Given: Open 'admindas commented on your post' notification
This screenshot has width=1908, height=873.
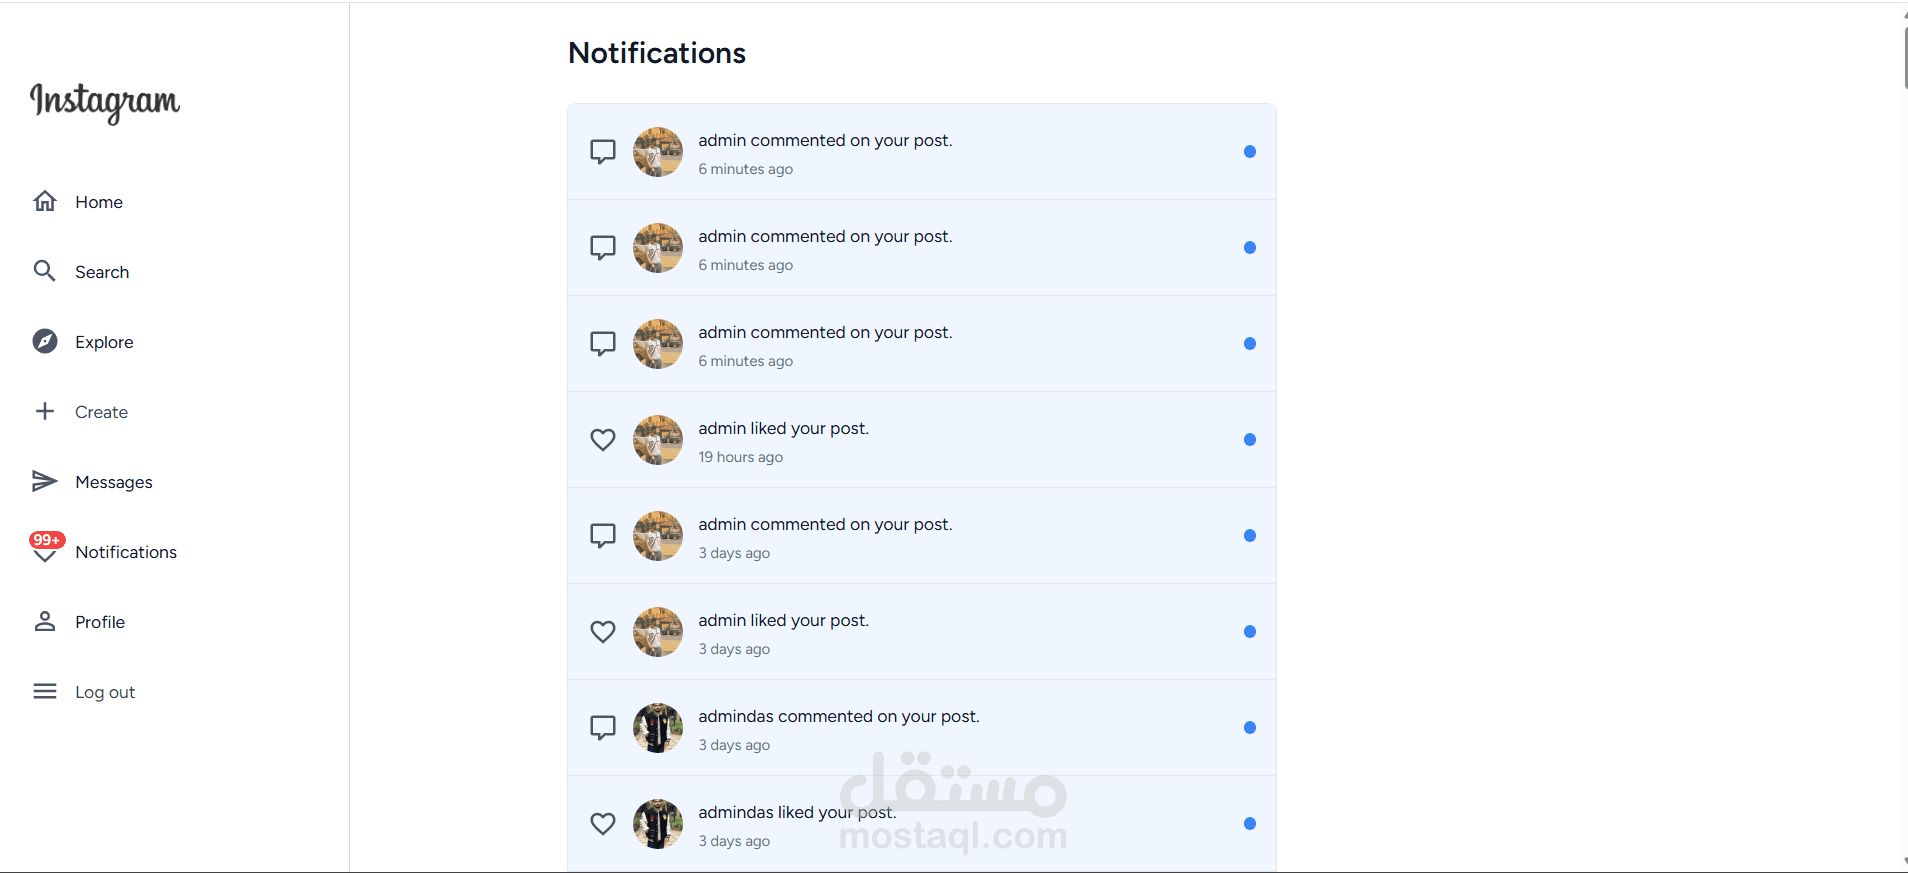Looking at the screenshot, I should tap(838, 717).
